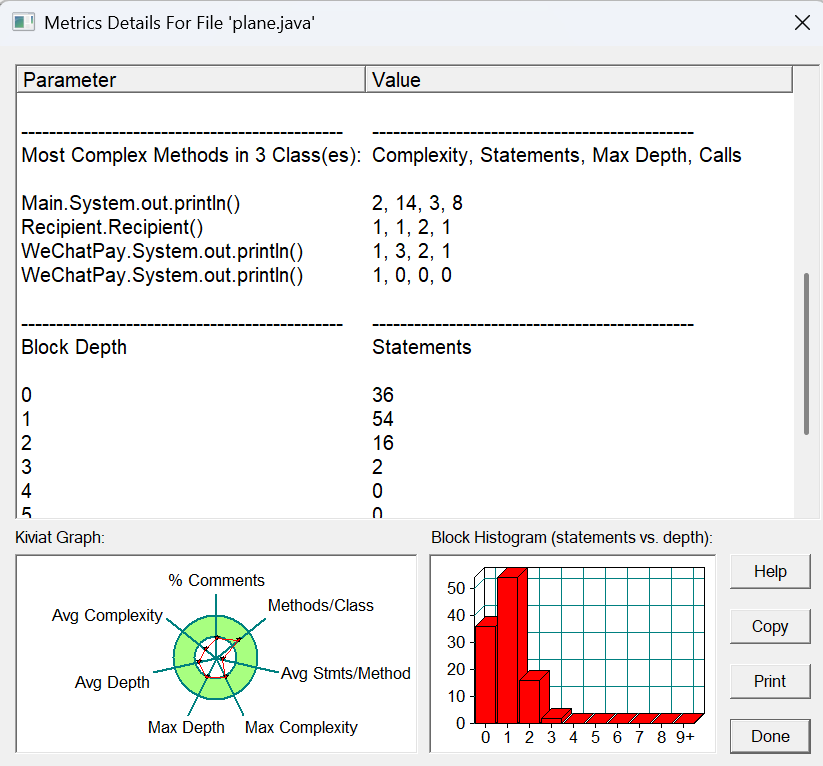Select the Main.System.out.println() row
This screenshot has height=766, width=823.
(131, 204)
